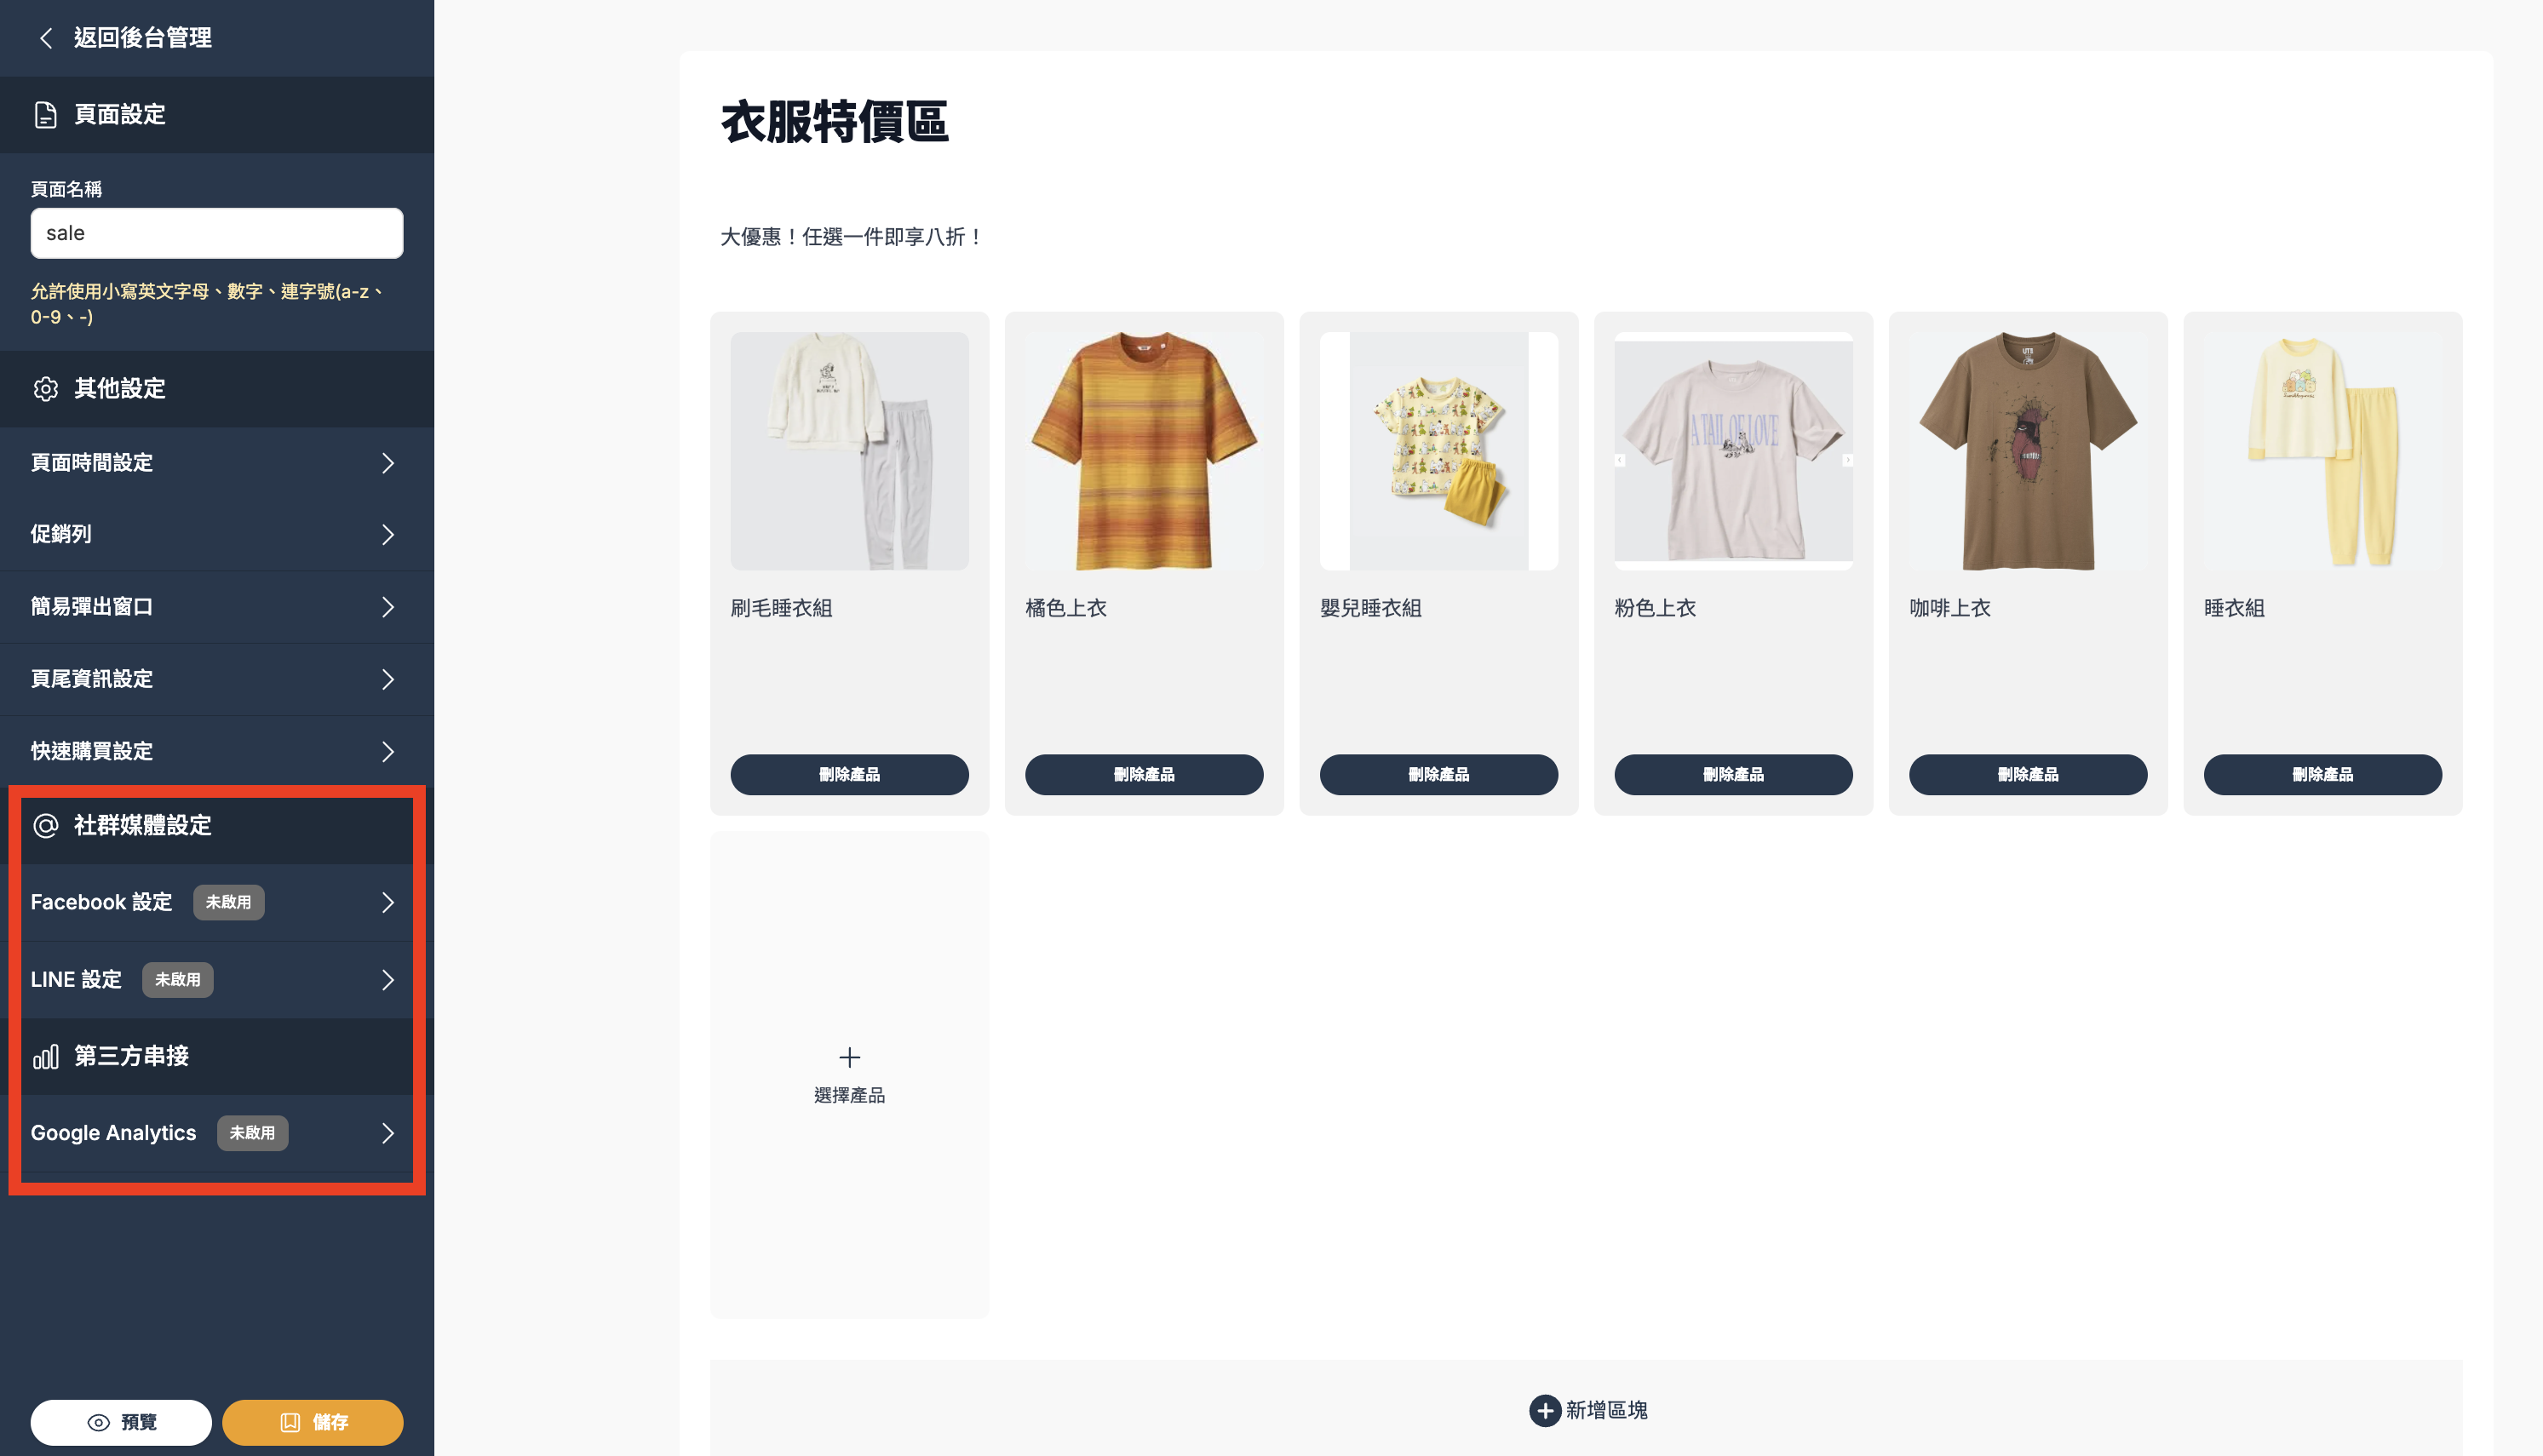Open the 簡易彈出窗口 chevron
The image size is (2543, 1456).
(388, 607)
